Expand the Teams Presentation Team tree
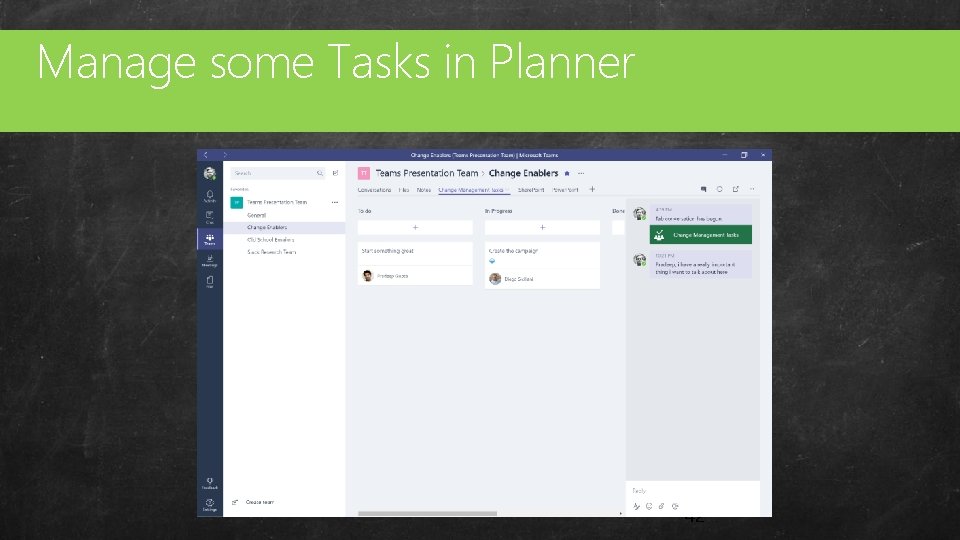This screenshot has width=960, height=540. [x=277, y=202]
